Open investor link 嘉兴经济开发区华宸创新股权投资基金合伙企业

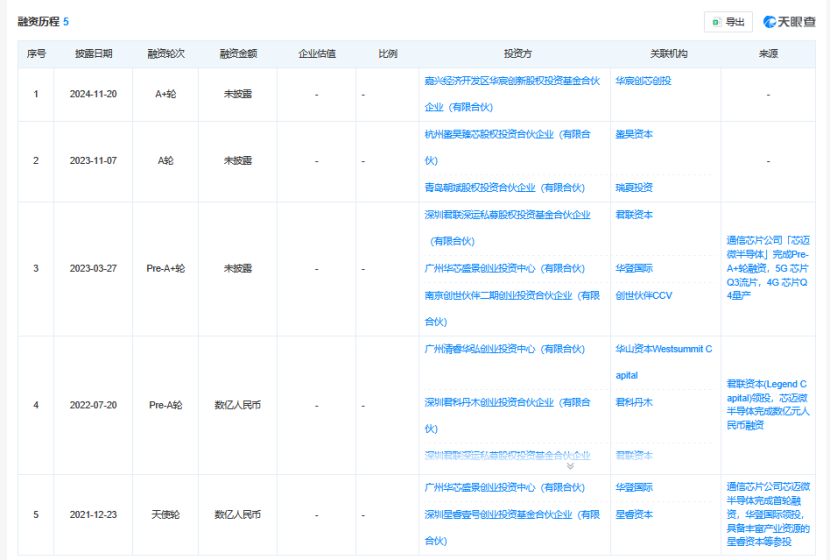(x=512, y=94)
